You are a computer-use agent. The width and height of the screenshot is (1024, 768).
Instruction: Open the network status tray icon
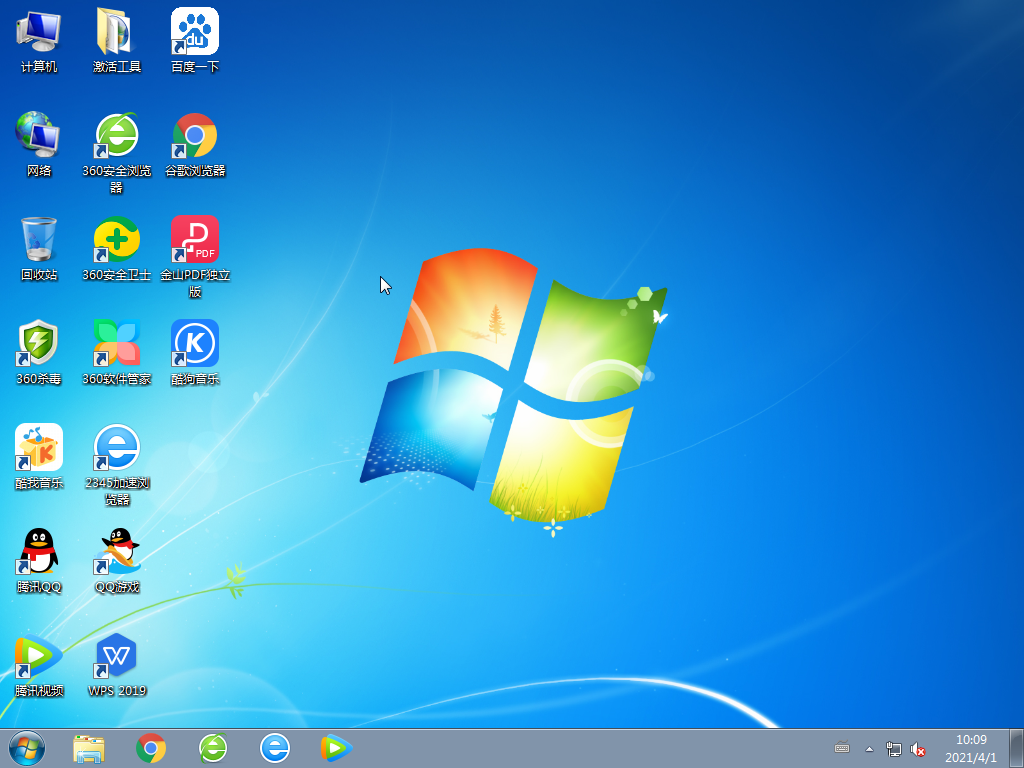pos(893,748)
